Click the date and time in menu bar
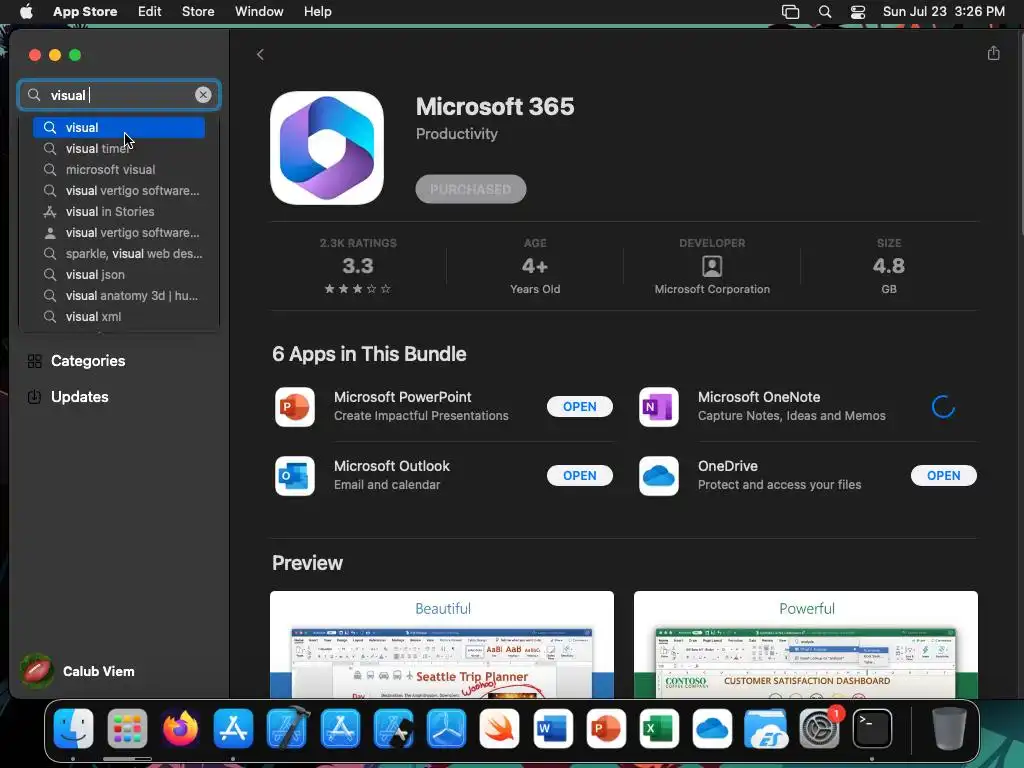Image resolution: width=1024 pixels, height=768 pixels. [944, 11]
